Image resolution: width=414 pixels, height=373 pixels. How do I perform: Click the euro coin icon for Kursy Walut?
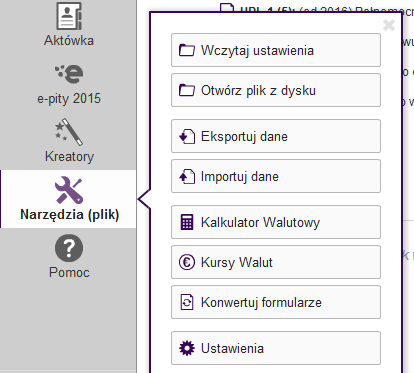[x=187, y=262]
